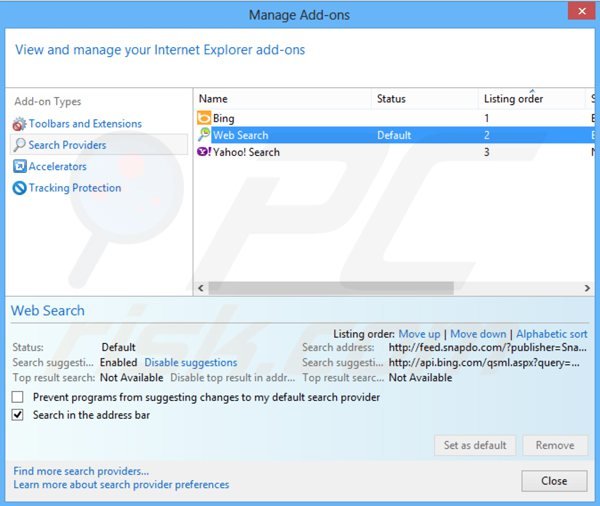This screenshot has width=600, height=506.
Task: Click the feed.snapdo.com search address text
Action: [x=488, y=348]
